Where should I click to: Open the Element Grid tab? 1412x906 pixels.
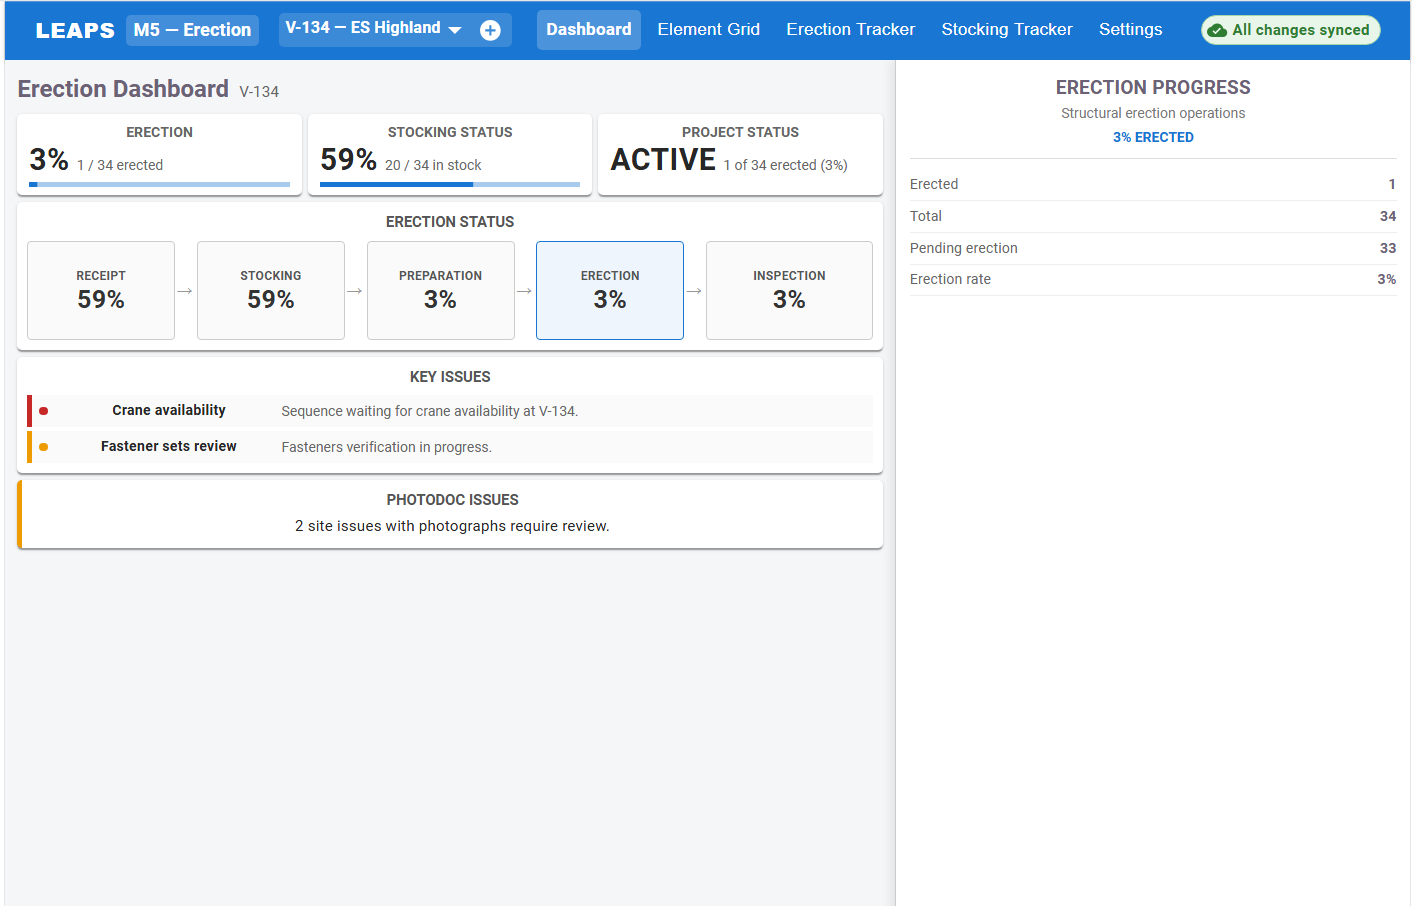(x=709, y=30)
